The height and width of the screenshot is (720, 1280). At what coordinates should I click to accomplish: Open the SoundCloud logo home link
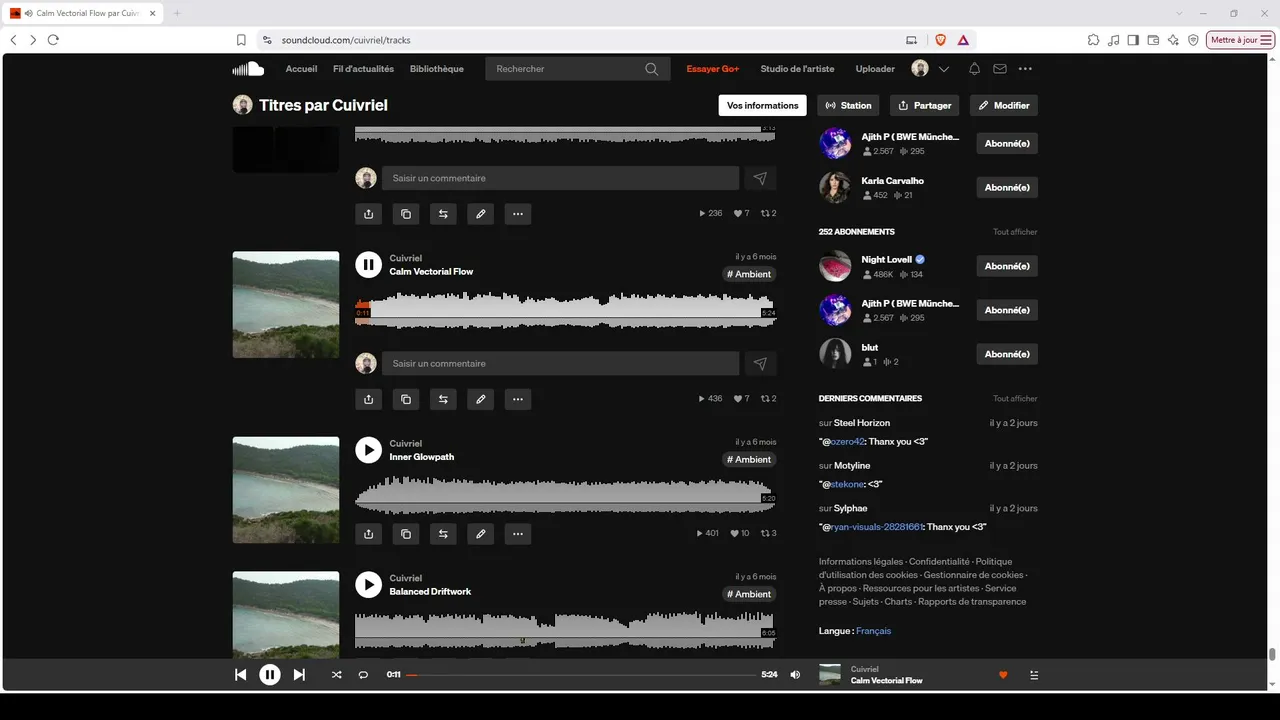pos(248,69)
